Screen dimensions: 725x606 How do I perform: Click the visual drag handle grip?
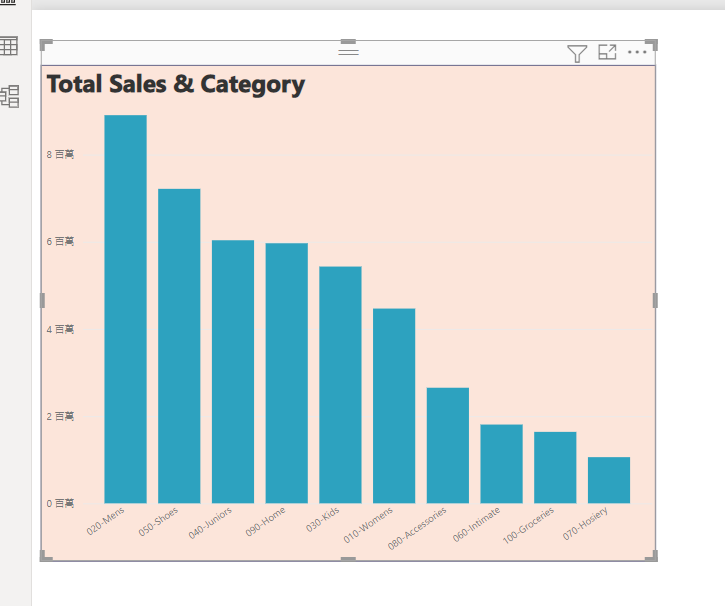pyautogui.click(x=349, y=51)
